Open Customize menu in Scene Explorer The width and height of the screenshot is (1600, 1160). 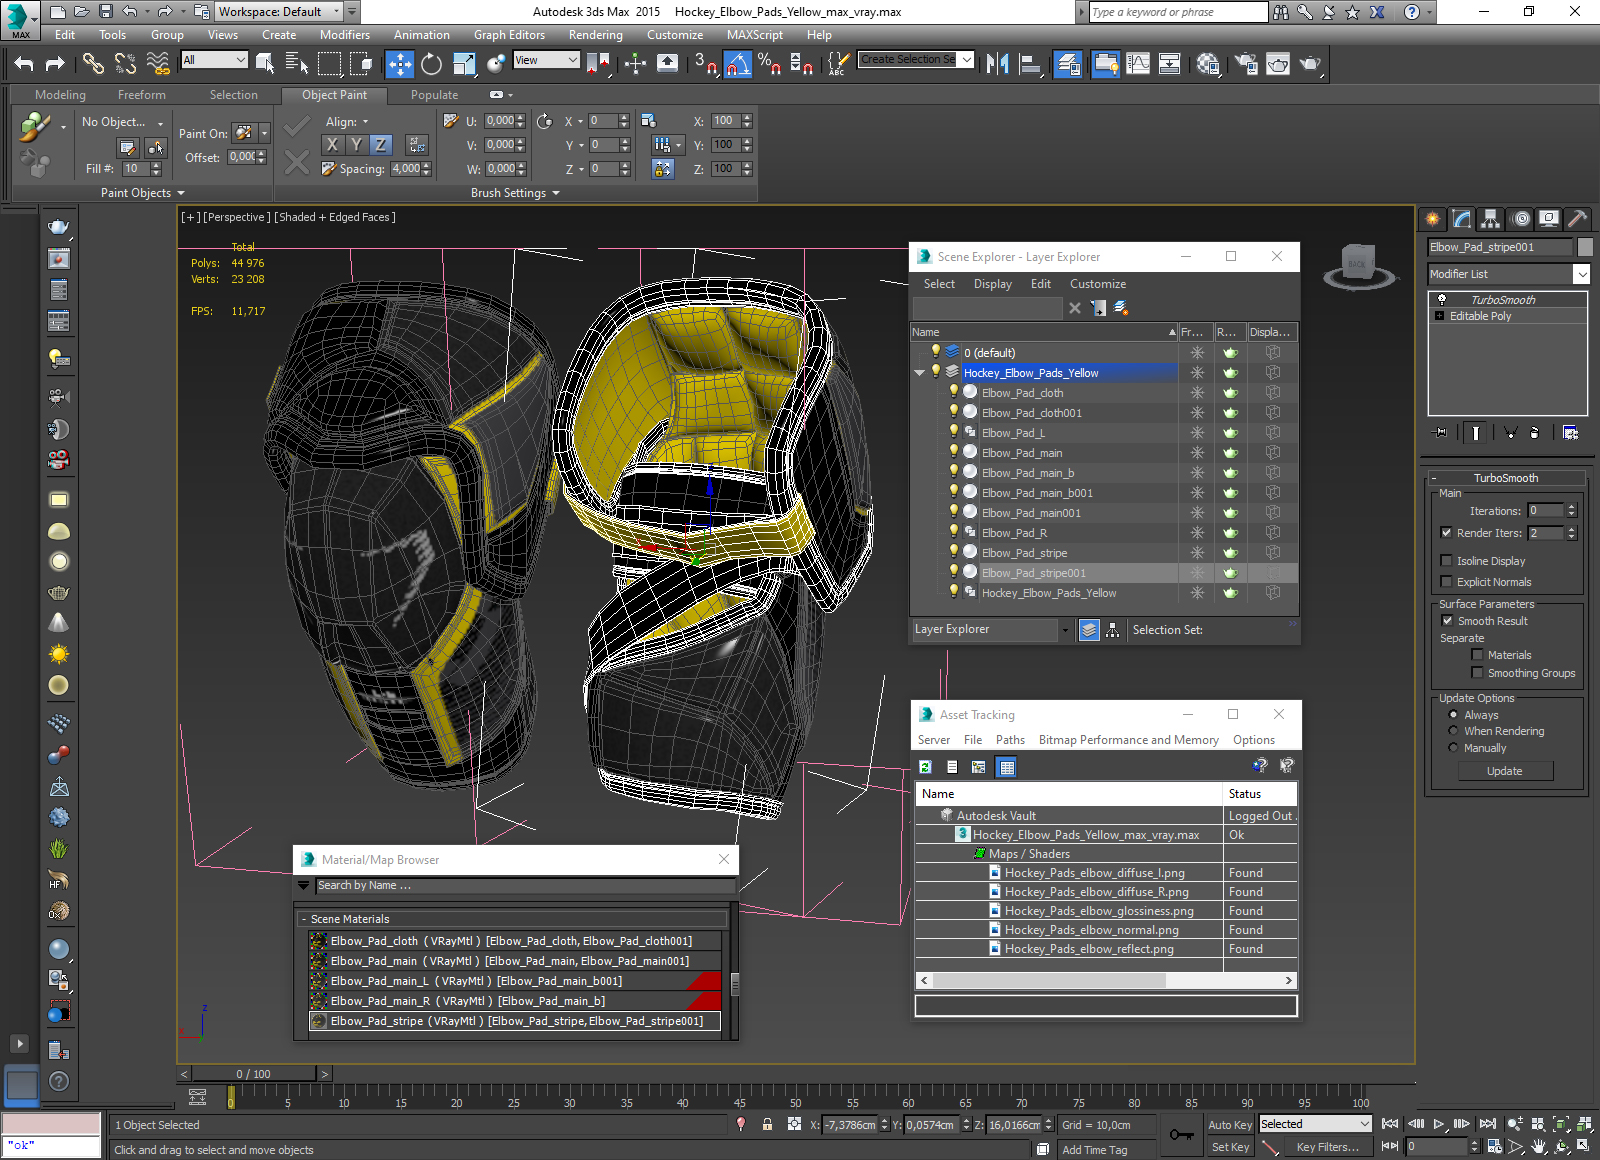pyautogui.click(x=1097, y=284)
